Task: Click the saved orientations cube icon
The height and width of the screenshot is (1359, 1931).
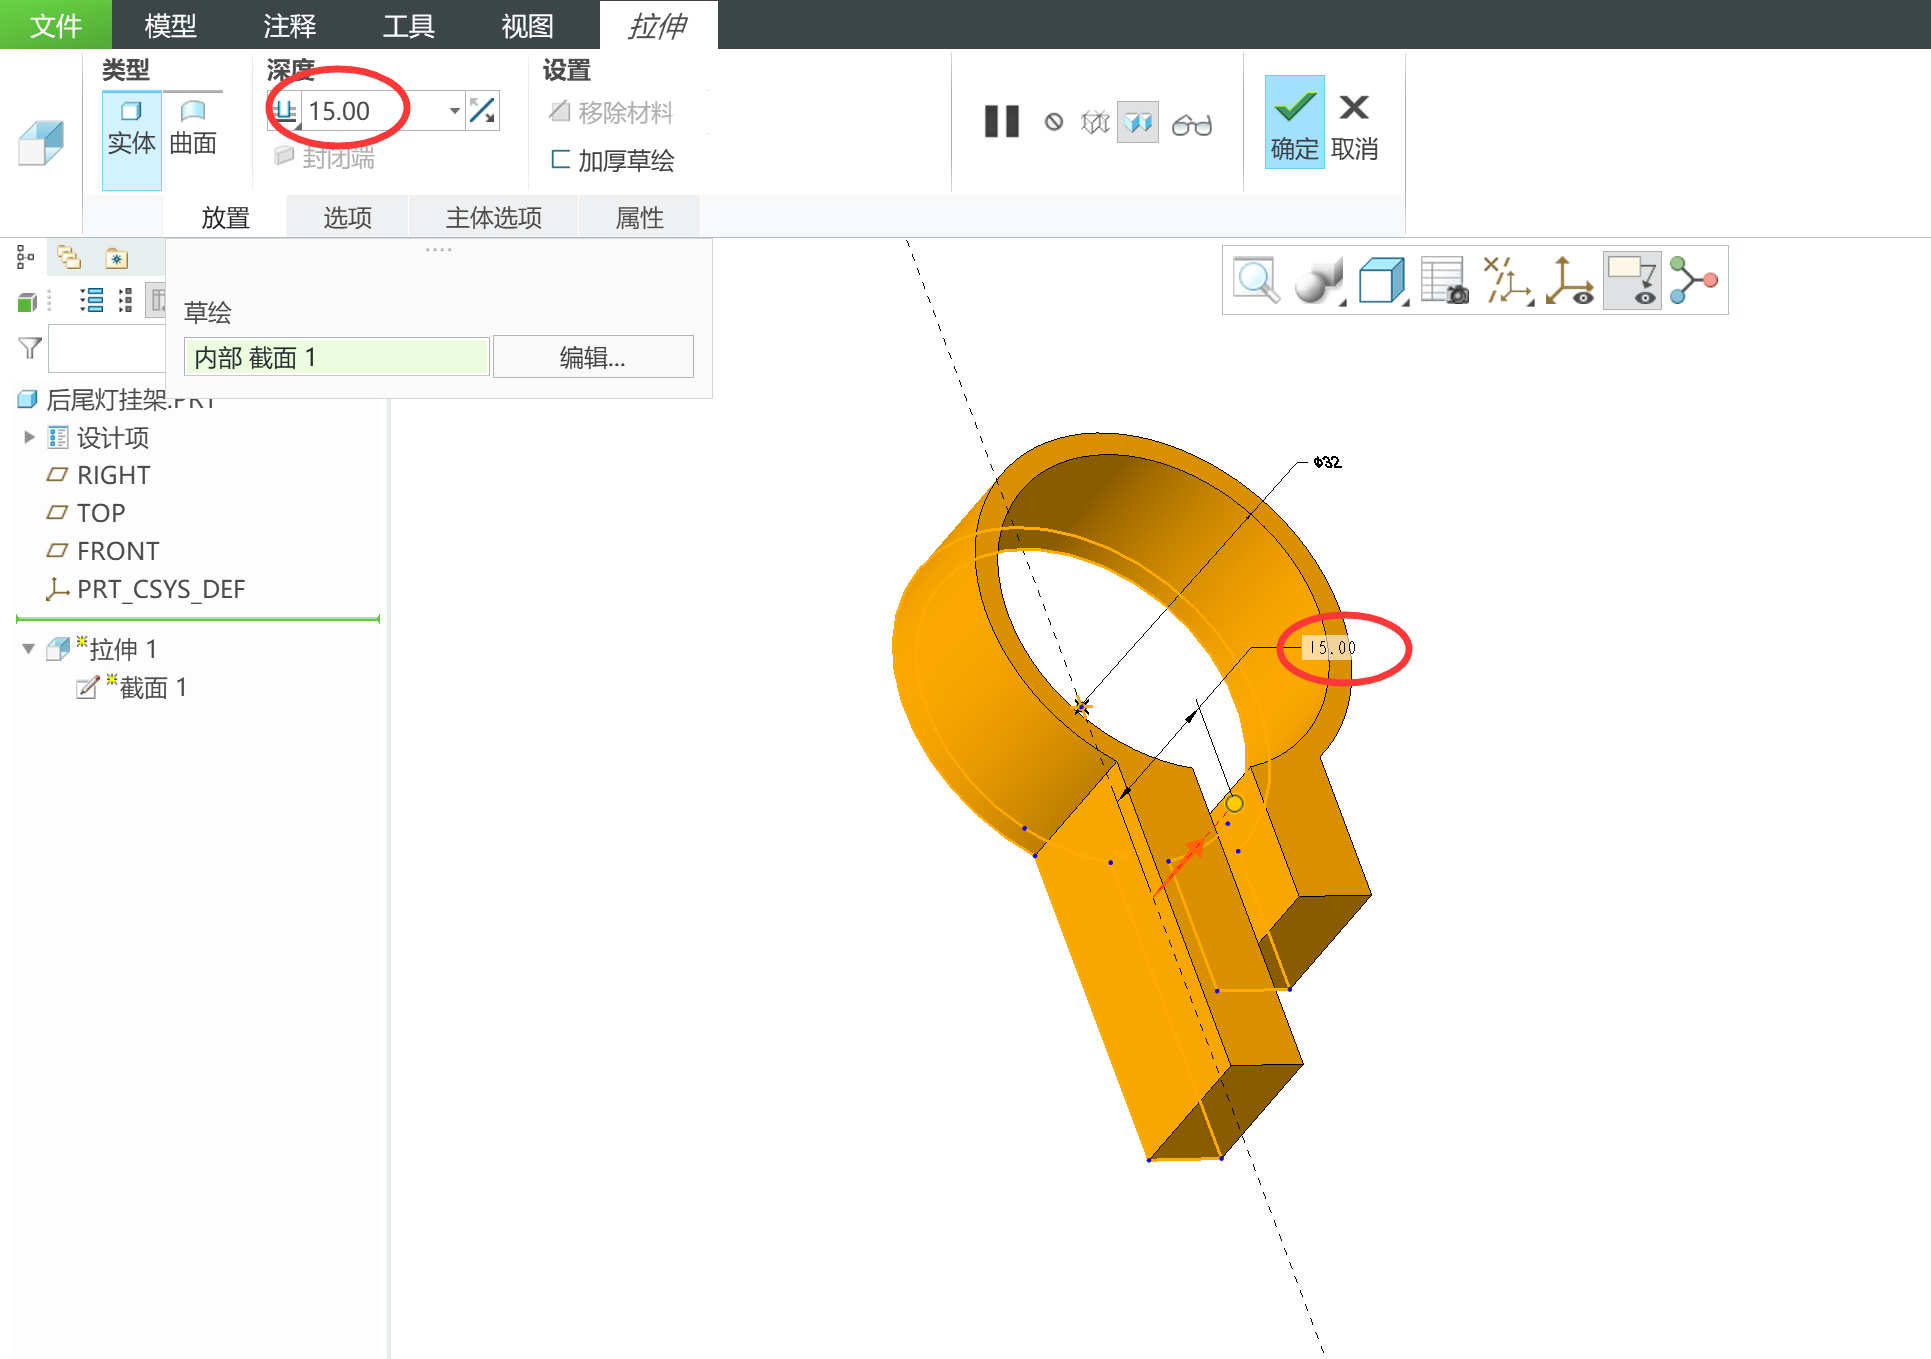Action: 1382,280
